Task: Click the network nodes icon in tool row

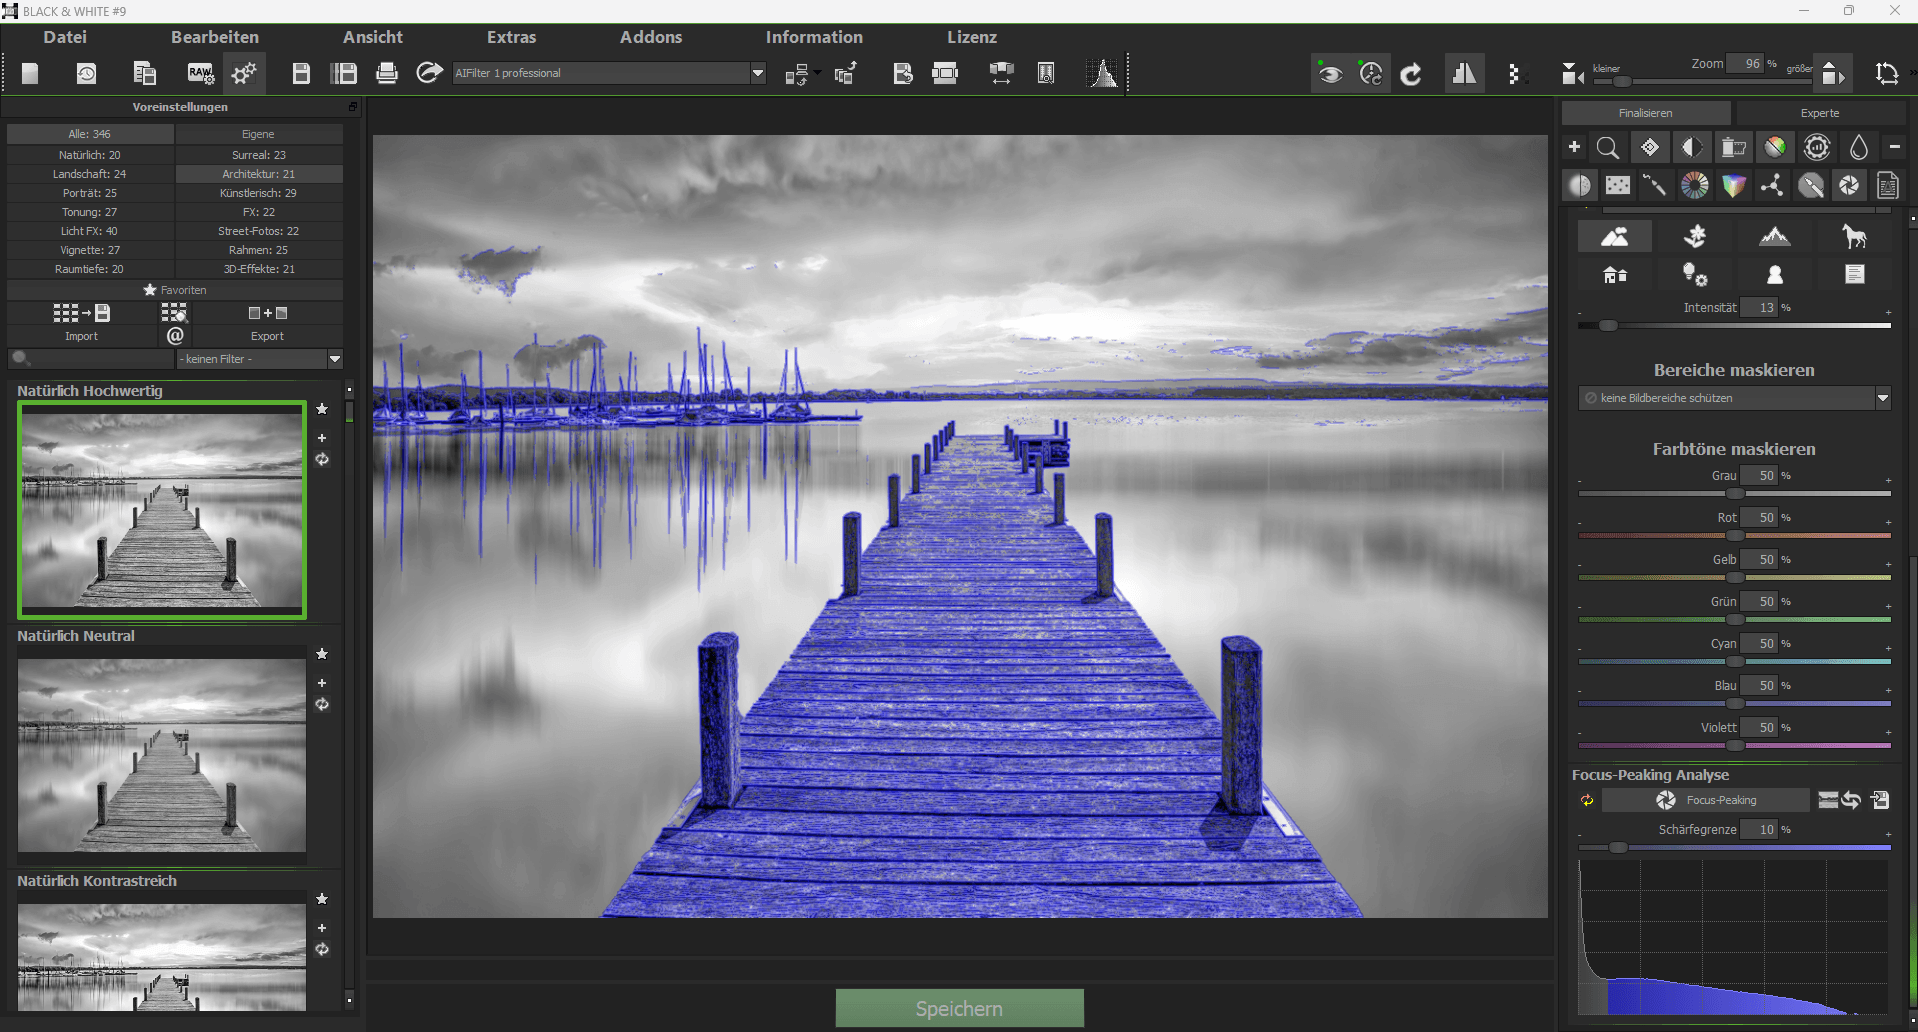Action: click(1772, 185)
